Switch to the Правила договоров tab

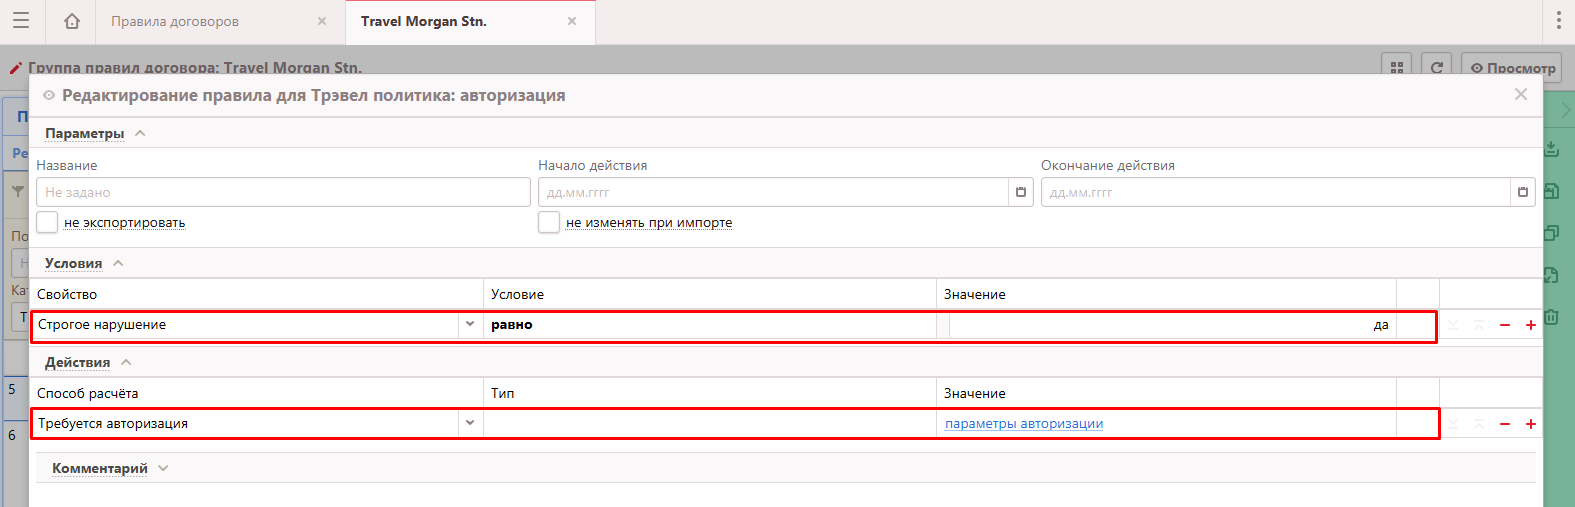tap(175, 21)
